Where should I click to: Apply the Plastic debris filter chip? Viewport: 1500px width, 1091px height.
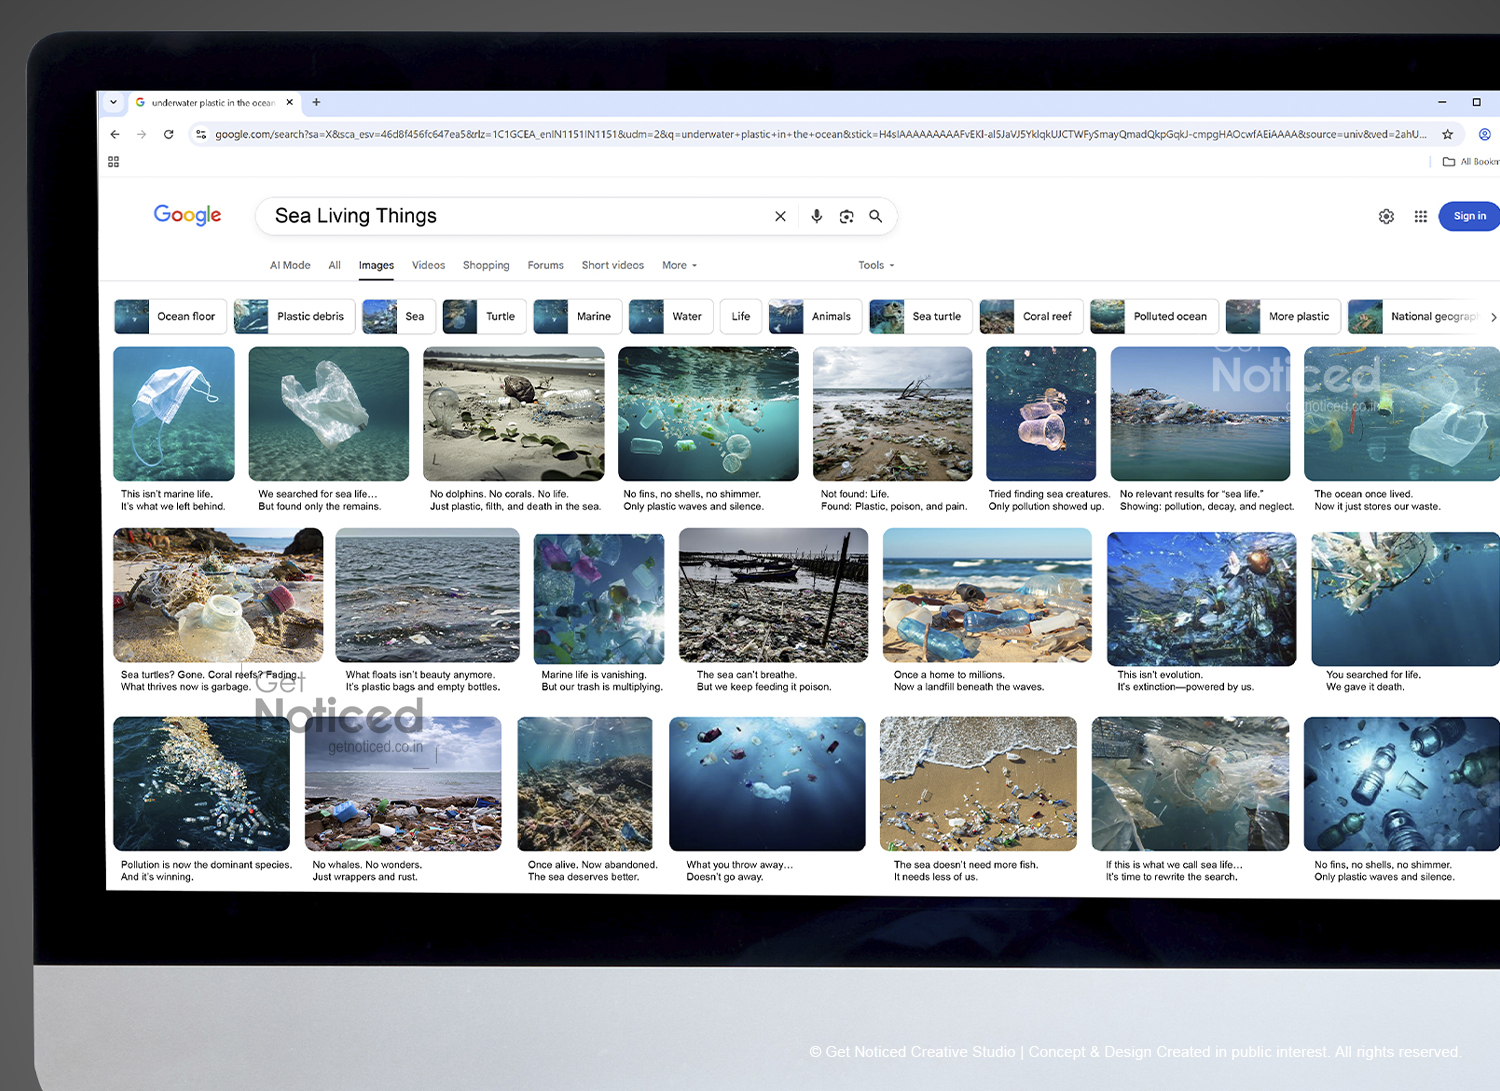[294, 316]
